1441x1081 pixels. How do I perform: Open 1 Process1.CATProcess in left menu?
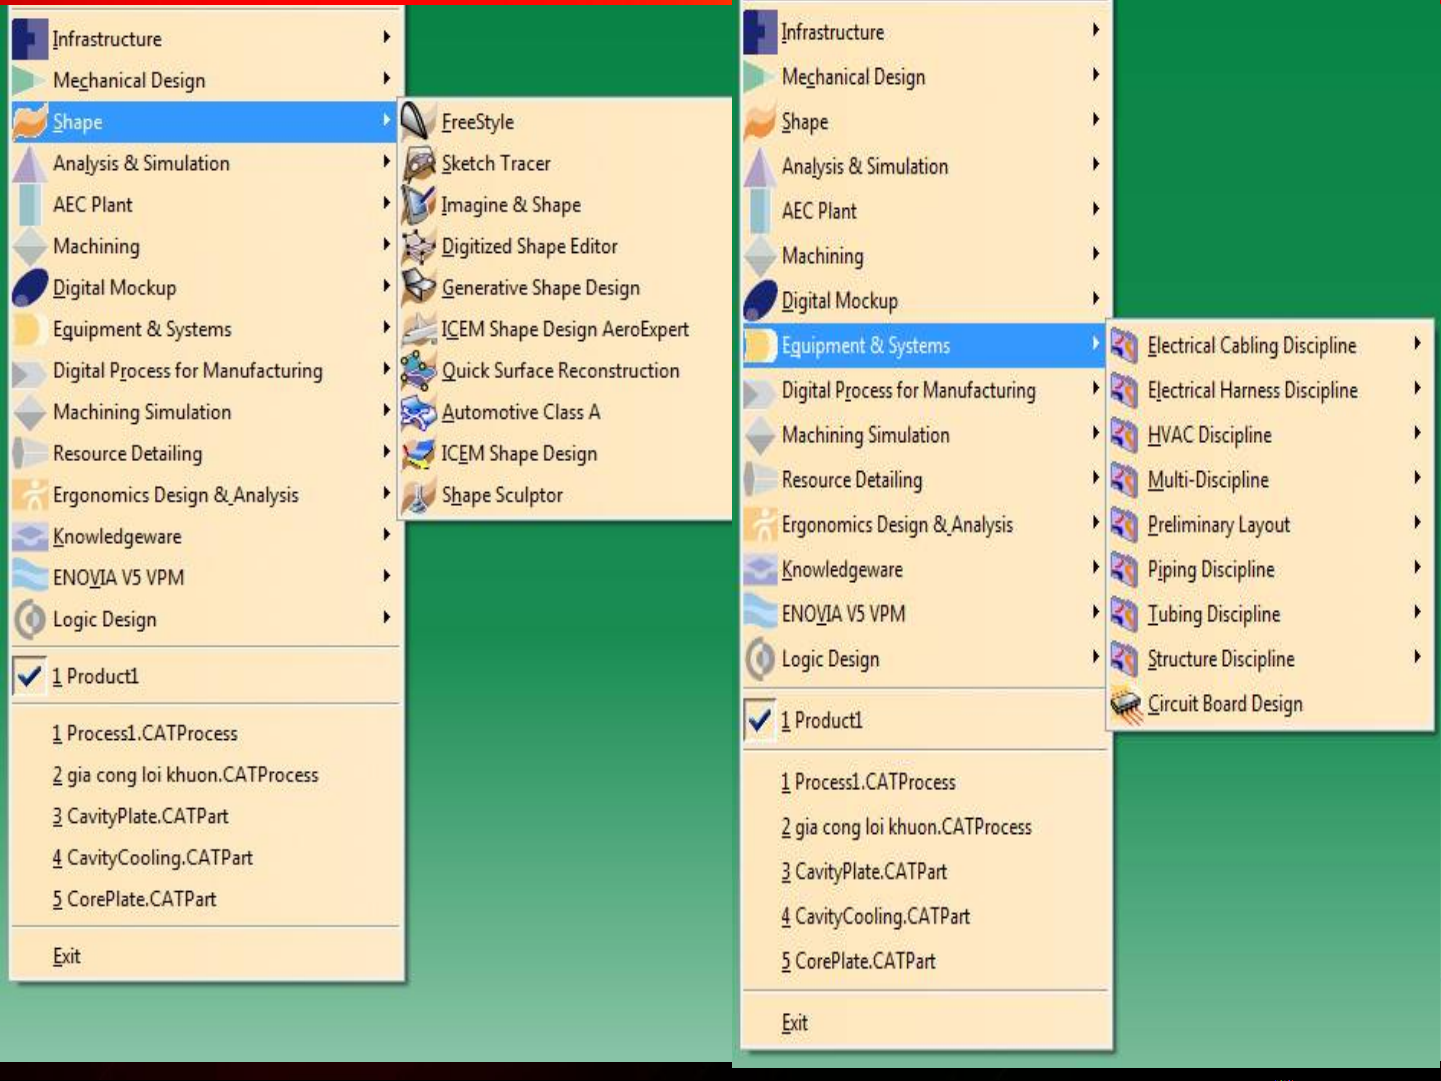(x=204, y=733)
